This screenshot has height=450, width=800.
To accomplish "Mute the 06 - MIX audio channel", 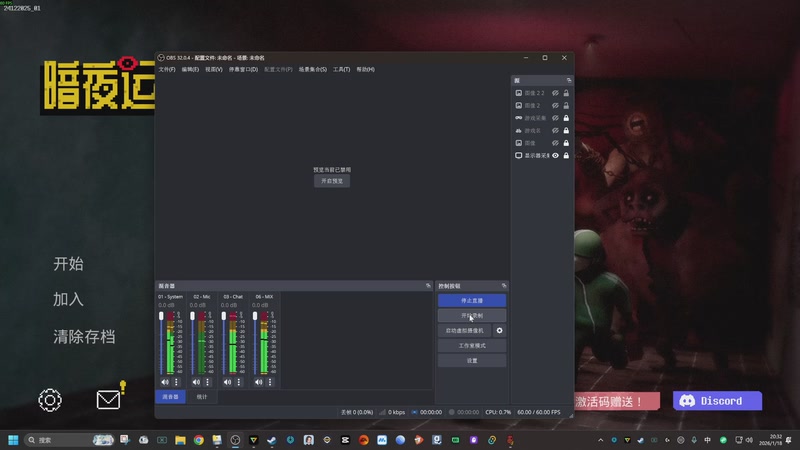I will 259,382.
